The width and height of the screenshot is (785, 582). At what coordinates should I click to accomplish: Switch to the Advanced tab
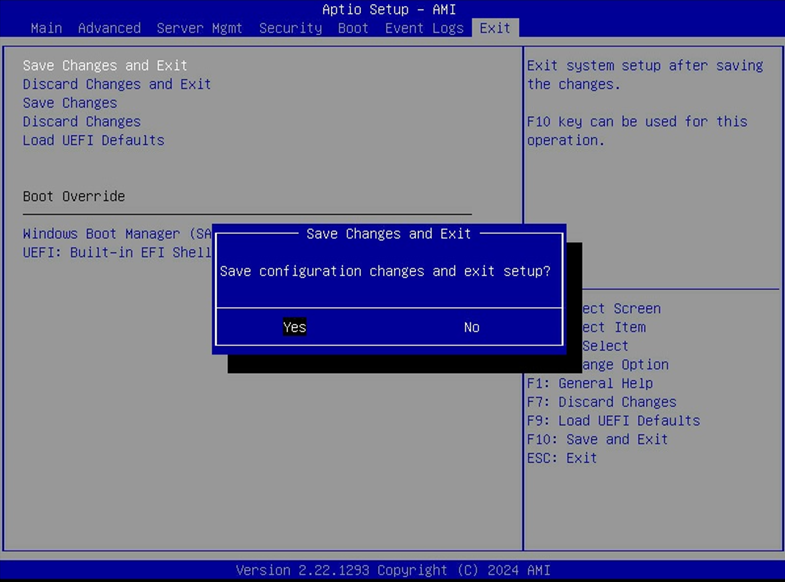click(109, 28)
